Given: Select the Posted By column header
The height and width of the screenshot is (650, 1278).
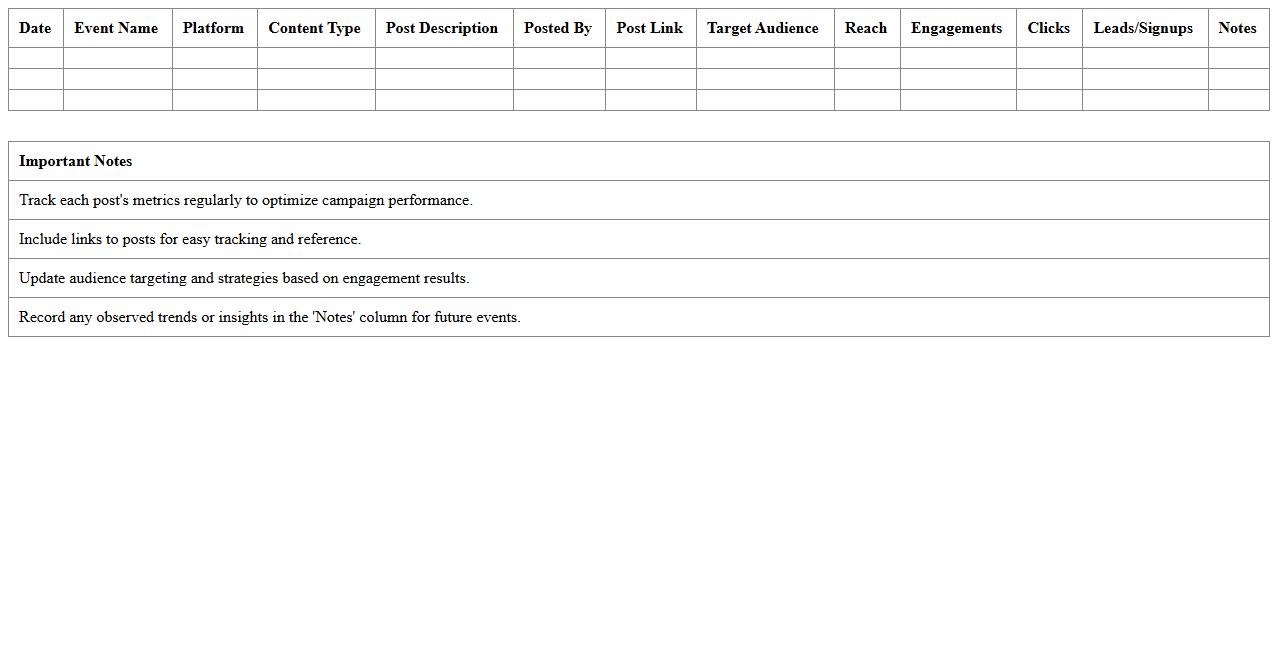Looking at the screenshot, I should pyautogui.click(x=558, y=28).
